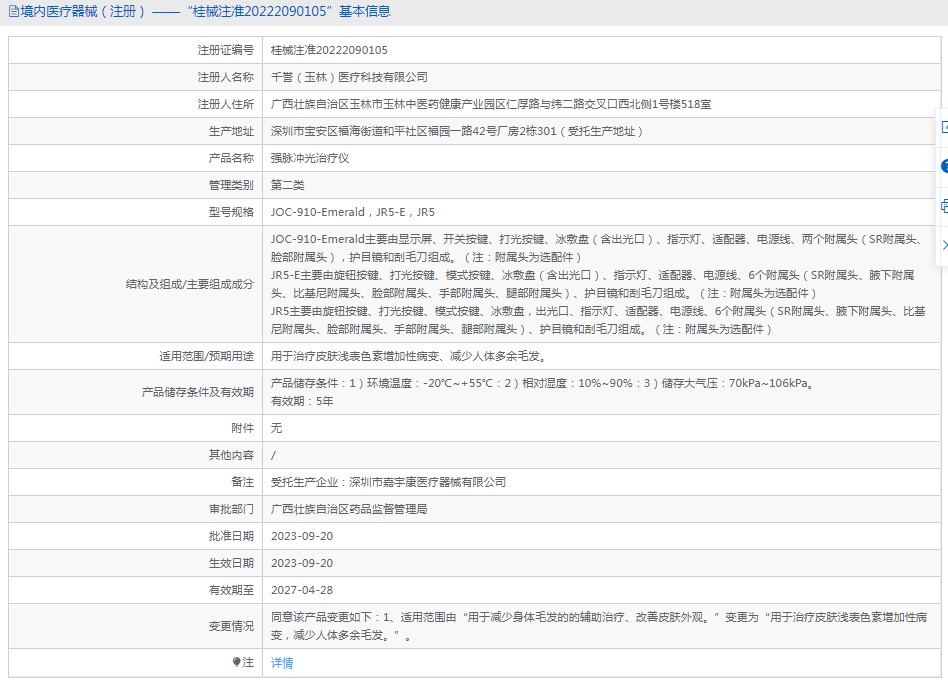This screenshot has width=948, height=683.
Task: Select the expiry date 2027-04-28
Action: pyautogui.click(x=302, y=590)
